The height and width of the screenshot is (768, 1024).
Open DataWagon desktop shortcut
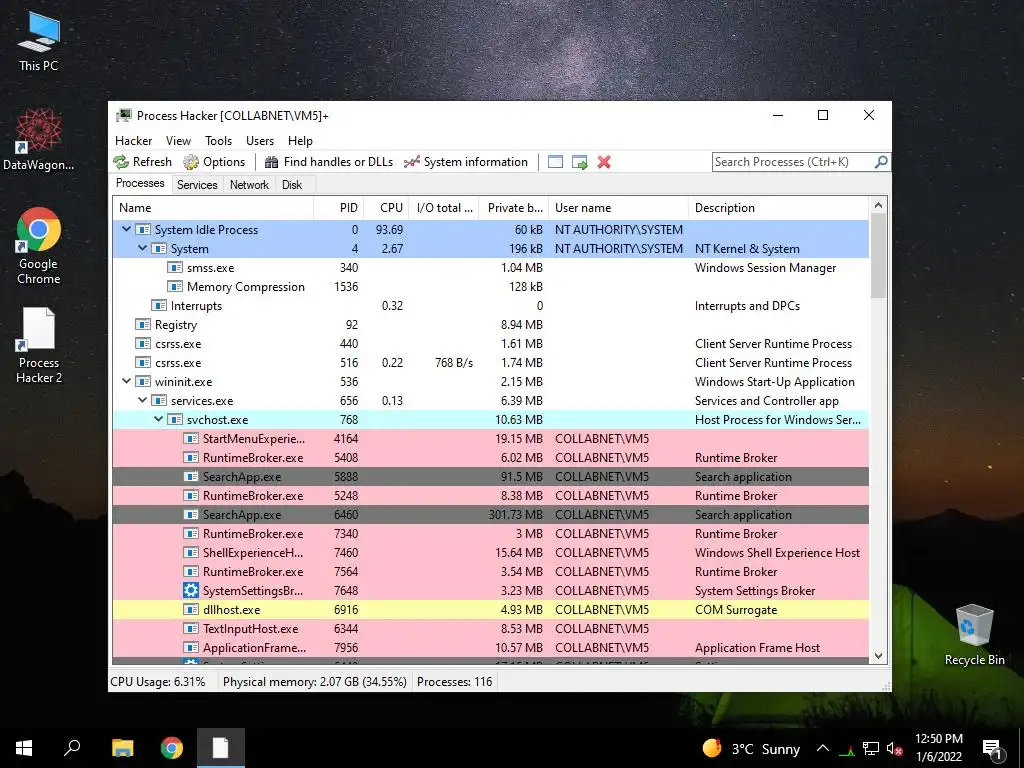pyautogui.click(x=39, y=140)
